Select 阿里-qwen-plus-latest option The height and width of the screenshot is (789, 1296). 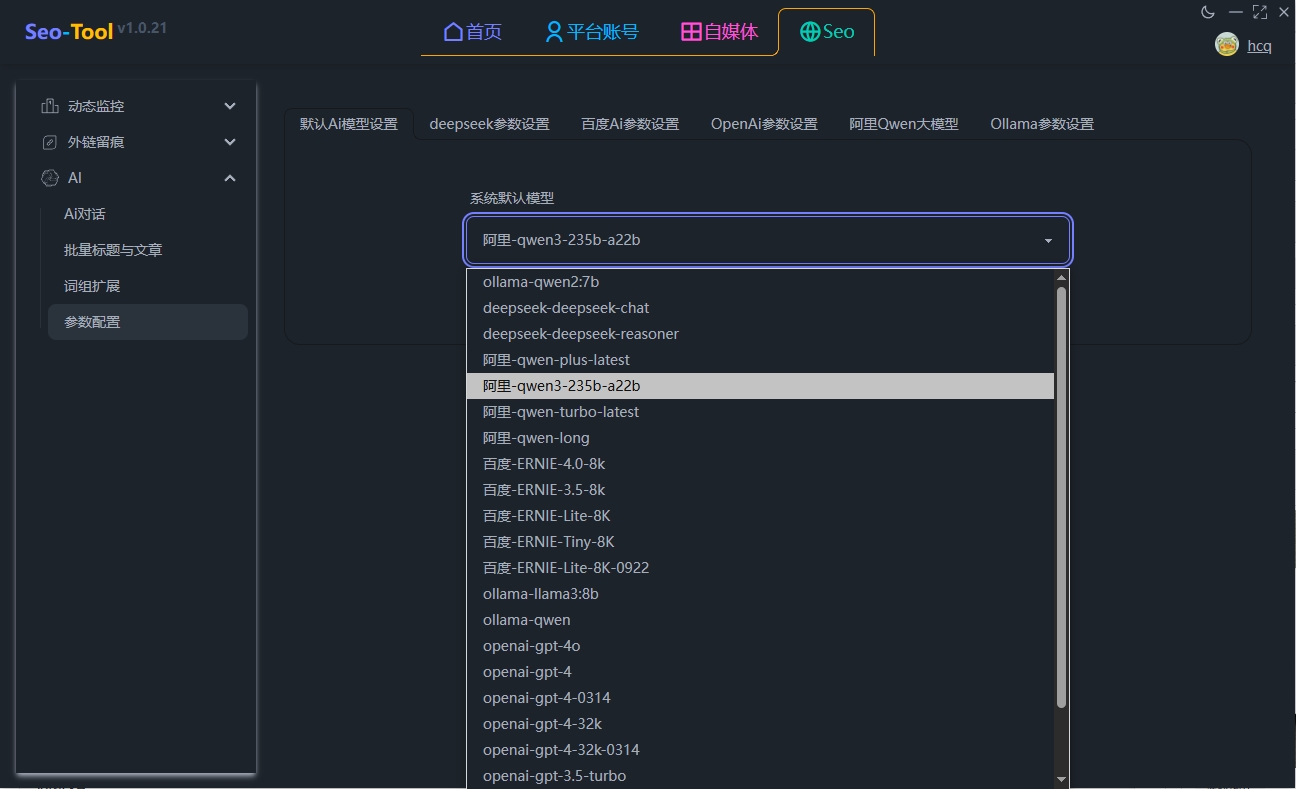click(760, 360)
